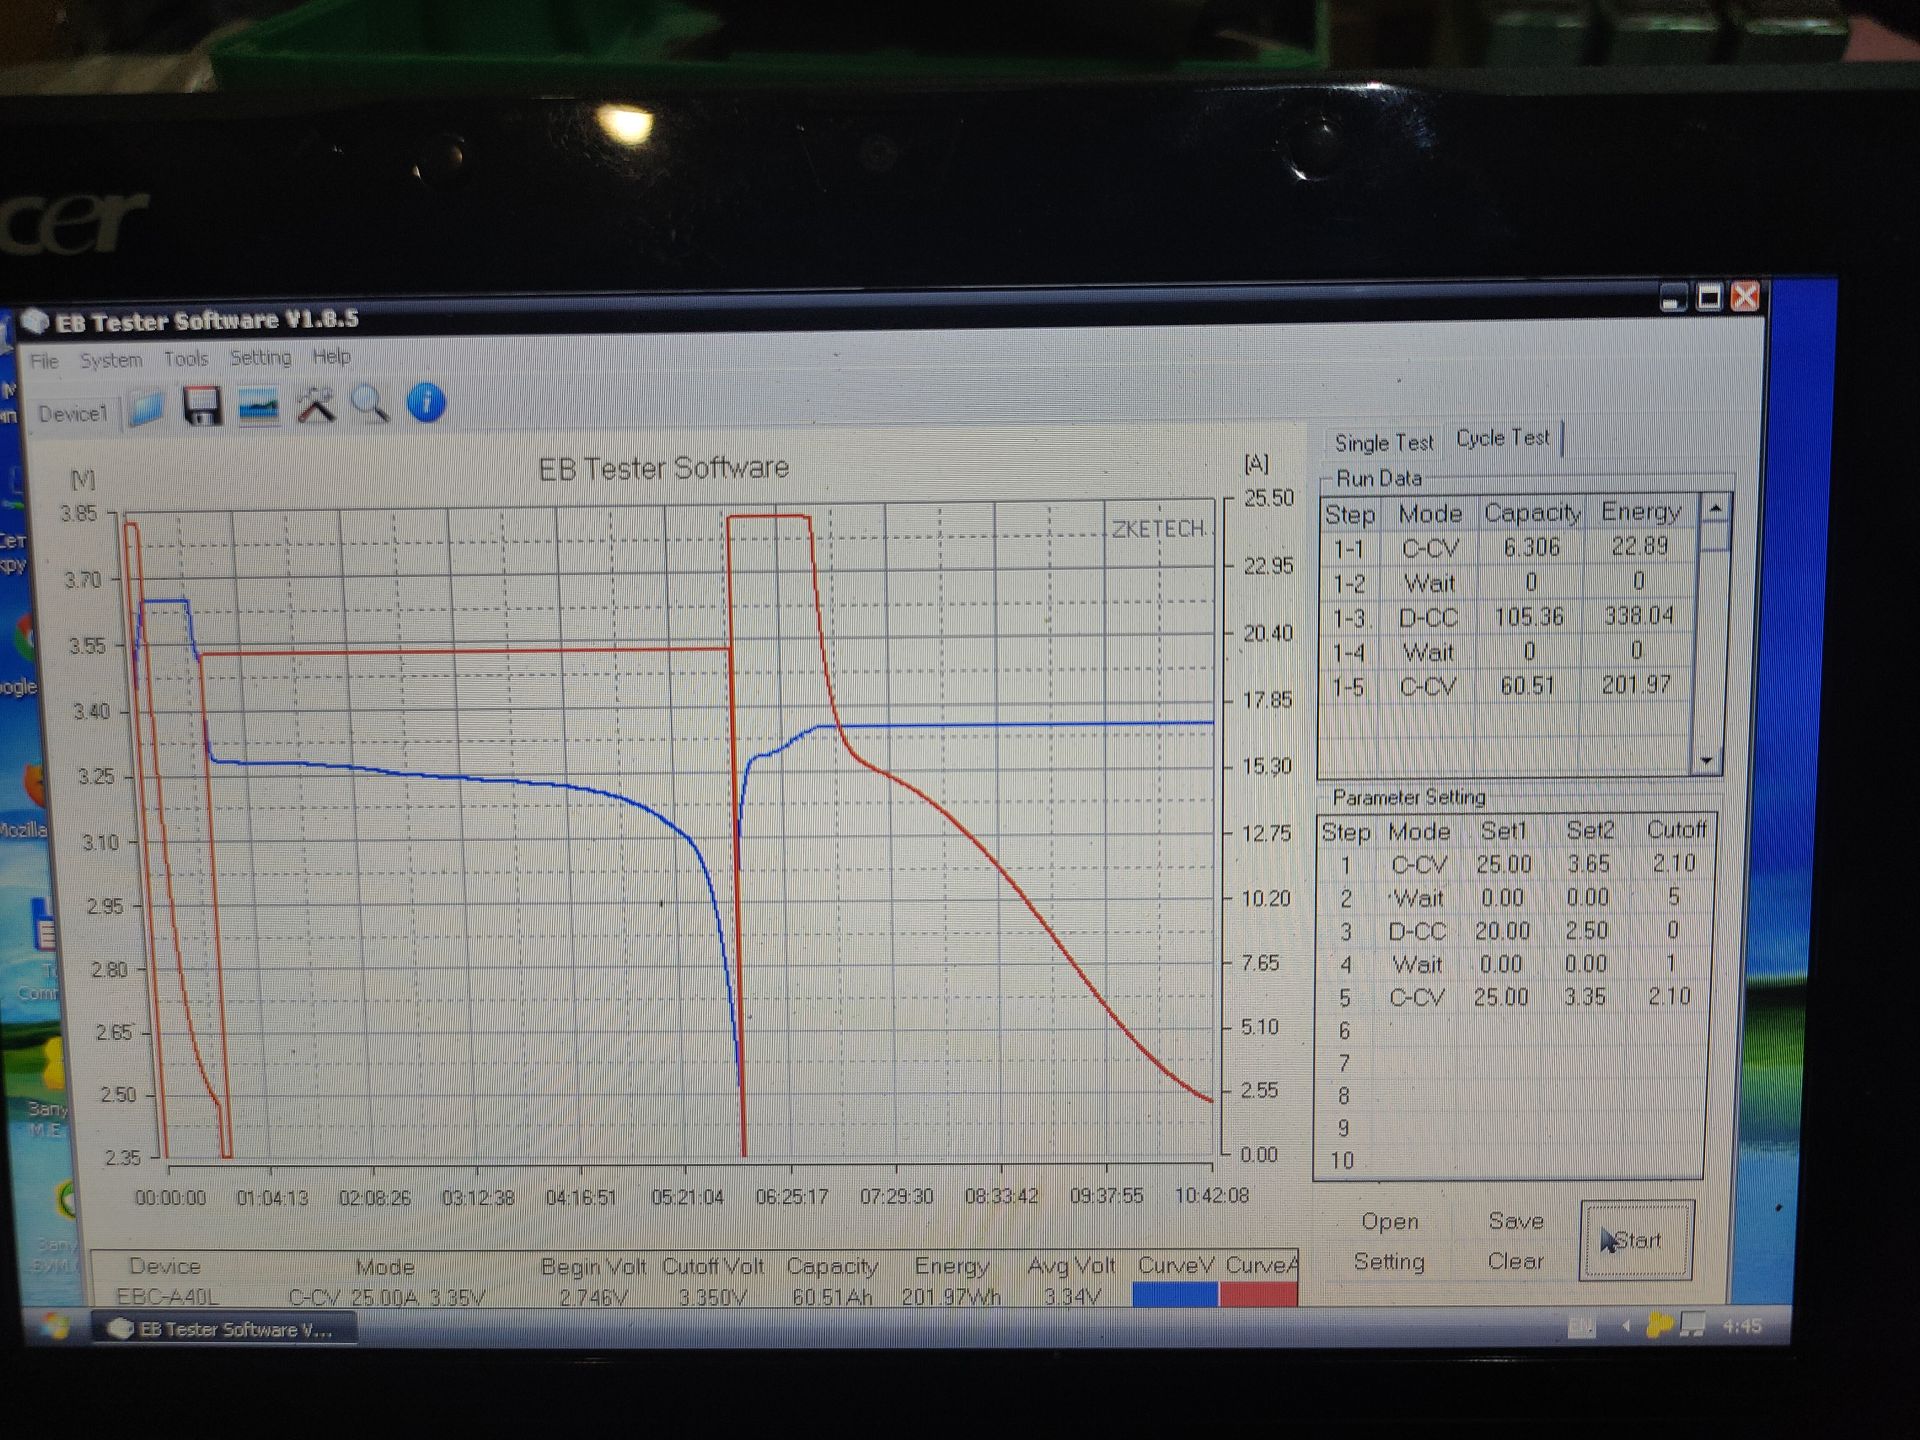Click the Open Setting button
1920x1440 pixels.
[x=1389, y=1241]
